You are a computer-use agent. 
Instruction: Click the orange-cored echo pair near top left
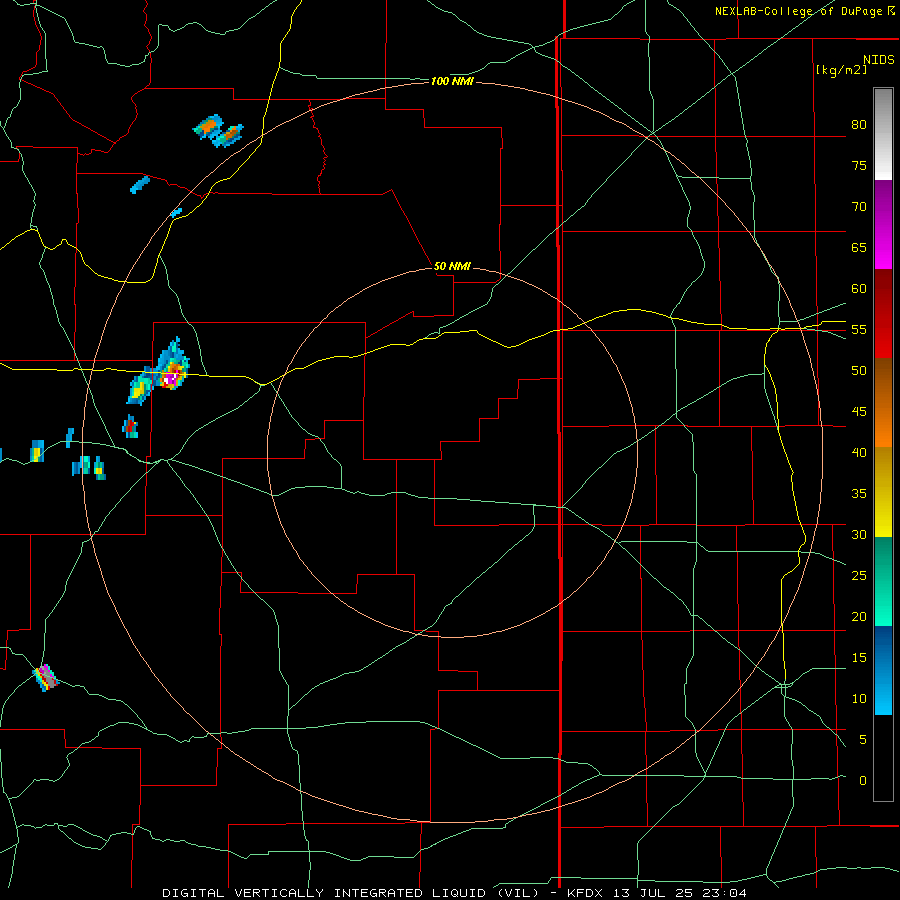tap(218, 131)
